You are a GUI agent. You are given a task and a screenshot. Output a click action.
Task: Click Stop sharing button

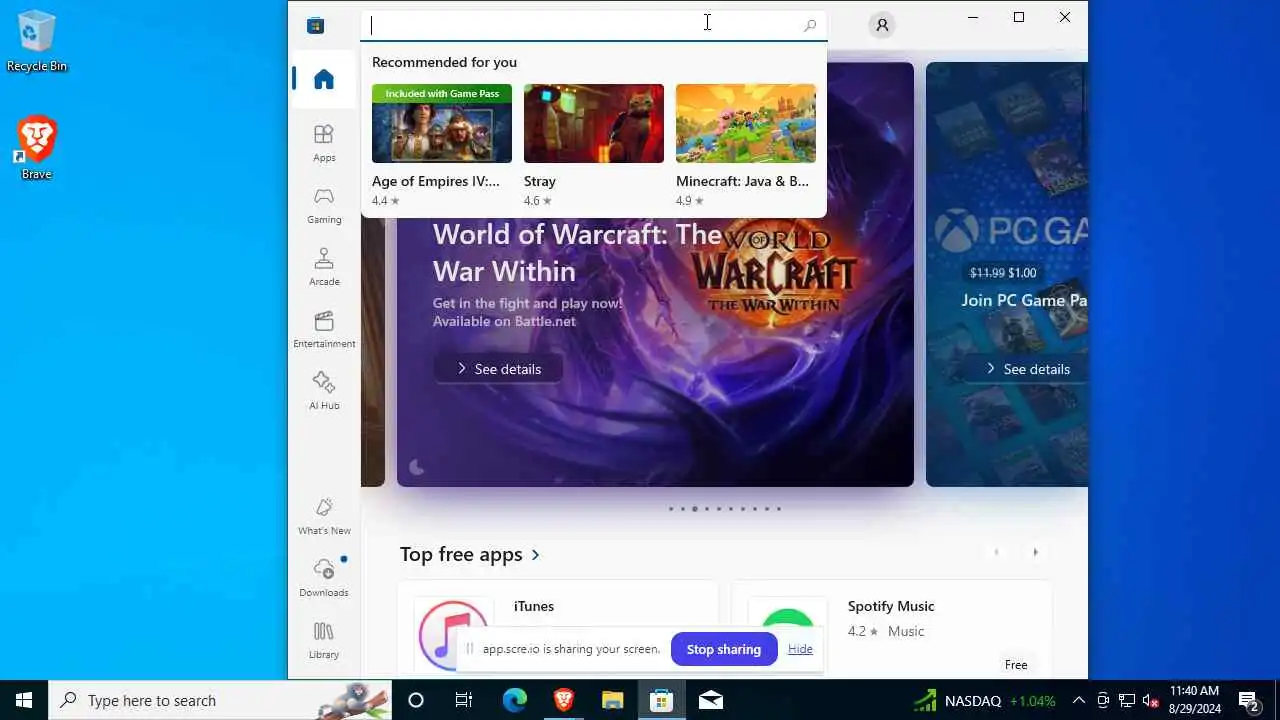point(724,649)
